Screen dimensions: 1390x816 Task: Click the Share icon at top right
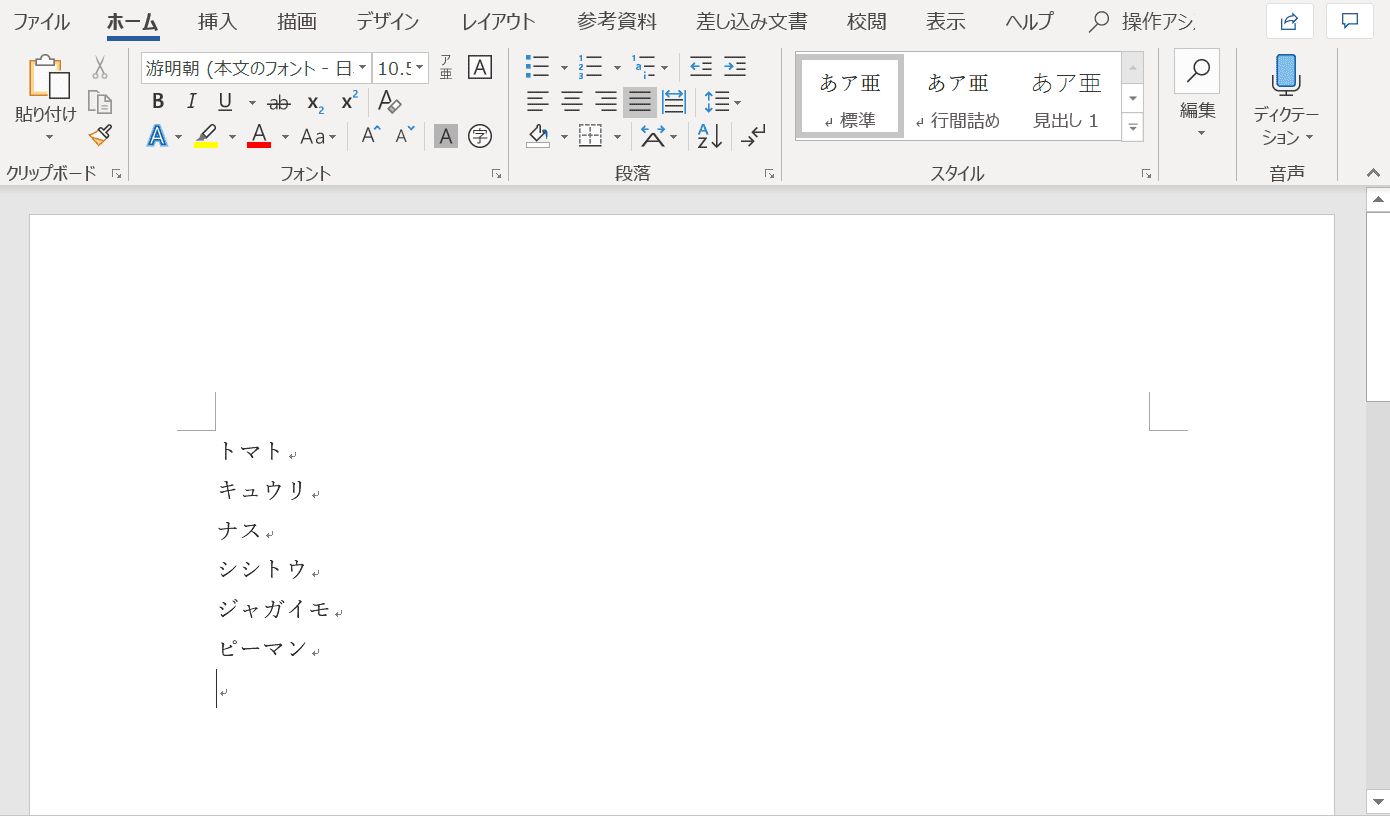(1290, 21)
